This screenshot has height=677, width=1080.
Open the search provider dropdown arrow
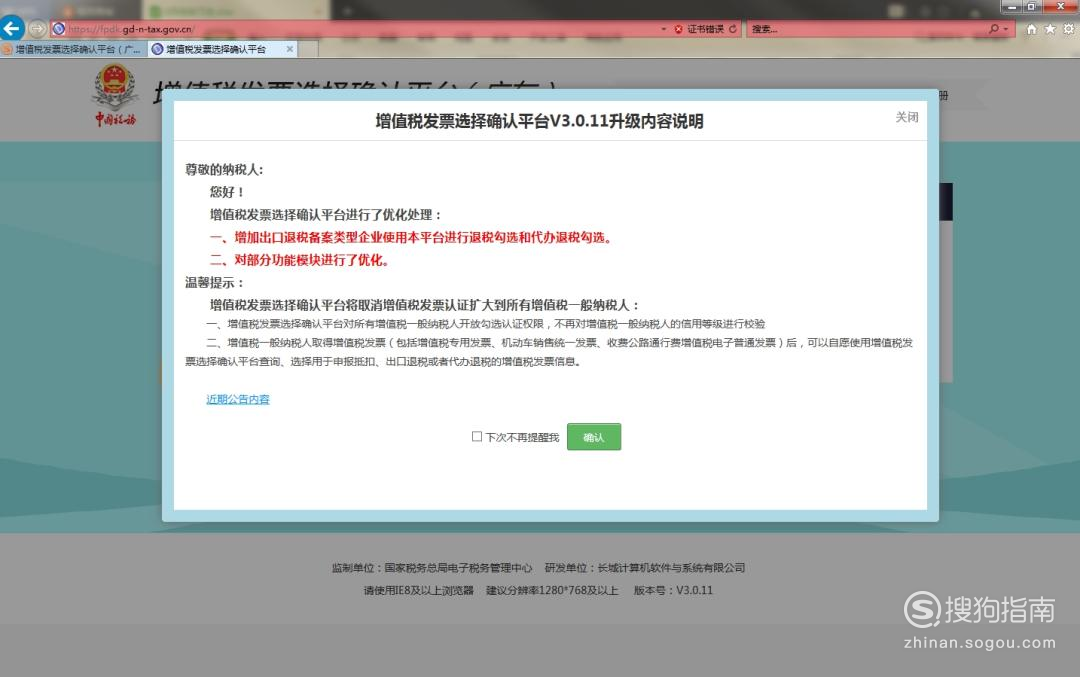[1006, 29]
